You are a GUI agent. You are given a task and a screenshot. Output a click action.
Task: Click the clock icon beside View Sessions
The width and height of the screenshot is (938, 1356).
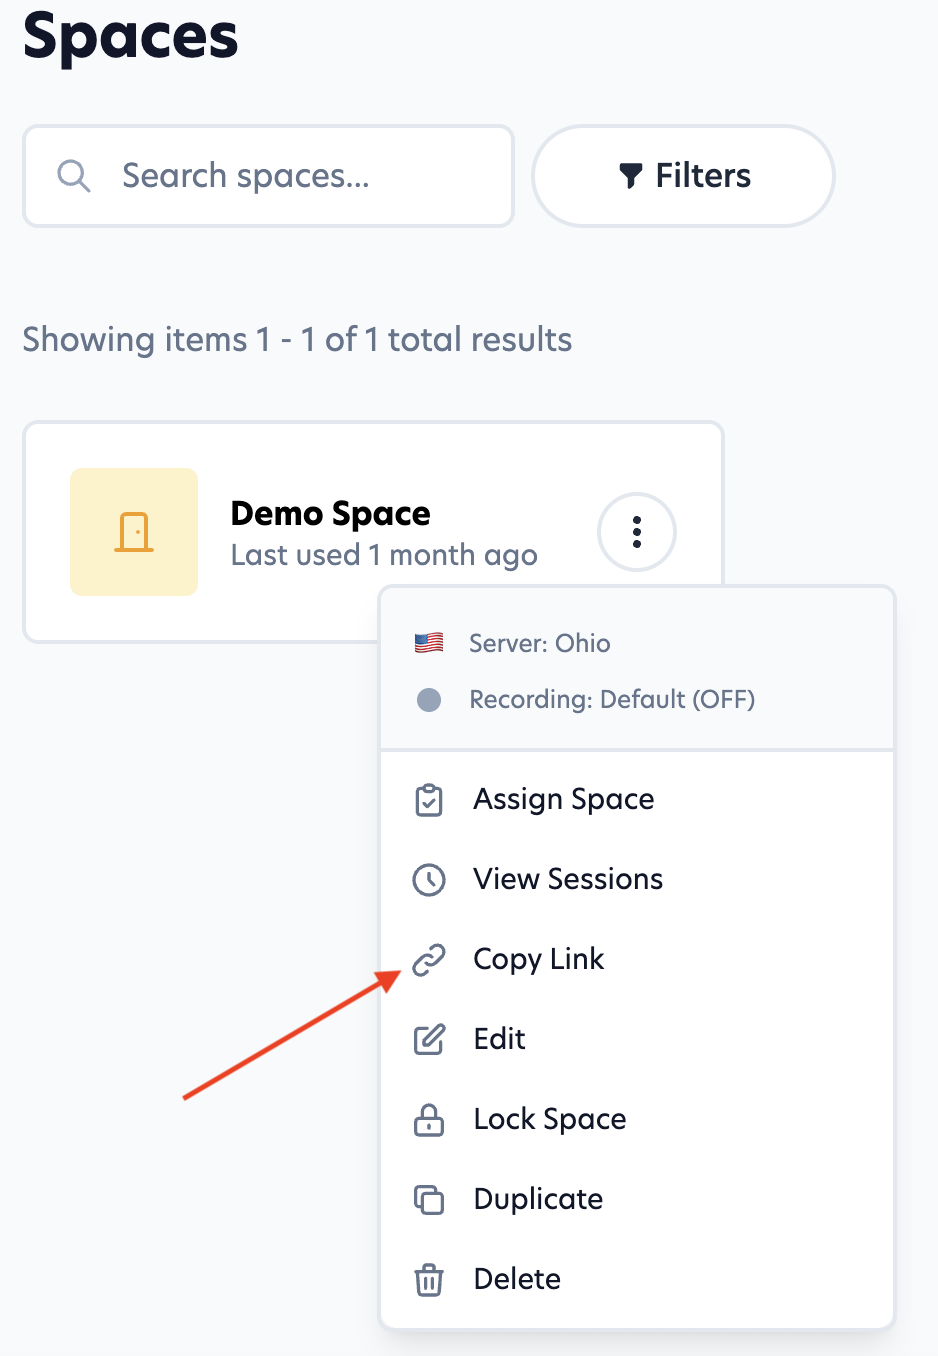(x=429, y=880)
